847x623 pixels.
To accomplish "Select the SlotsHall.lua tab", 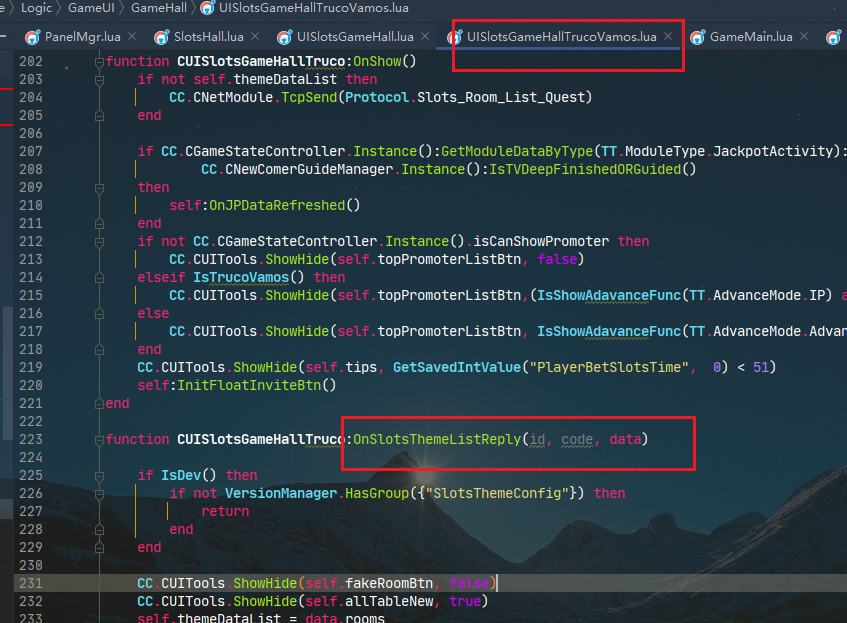I will click(208, 37).
